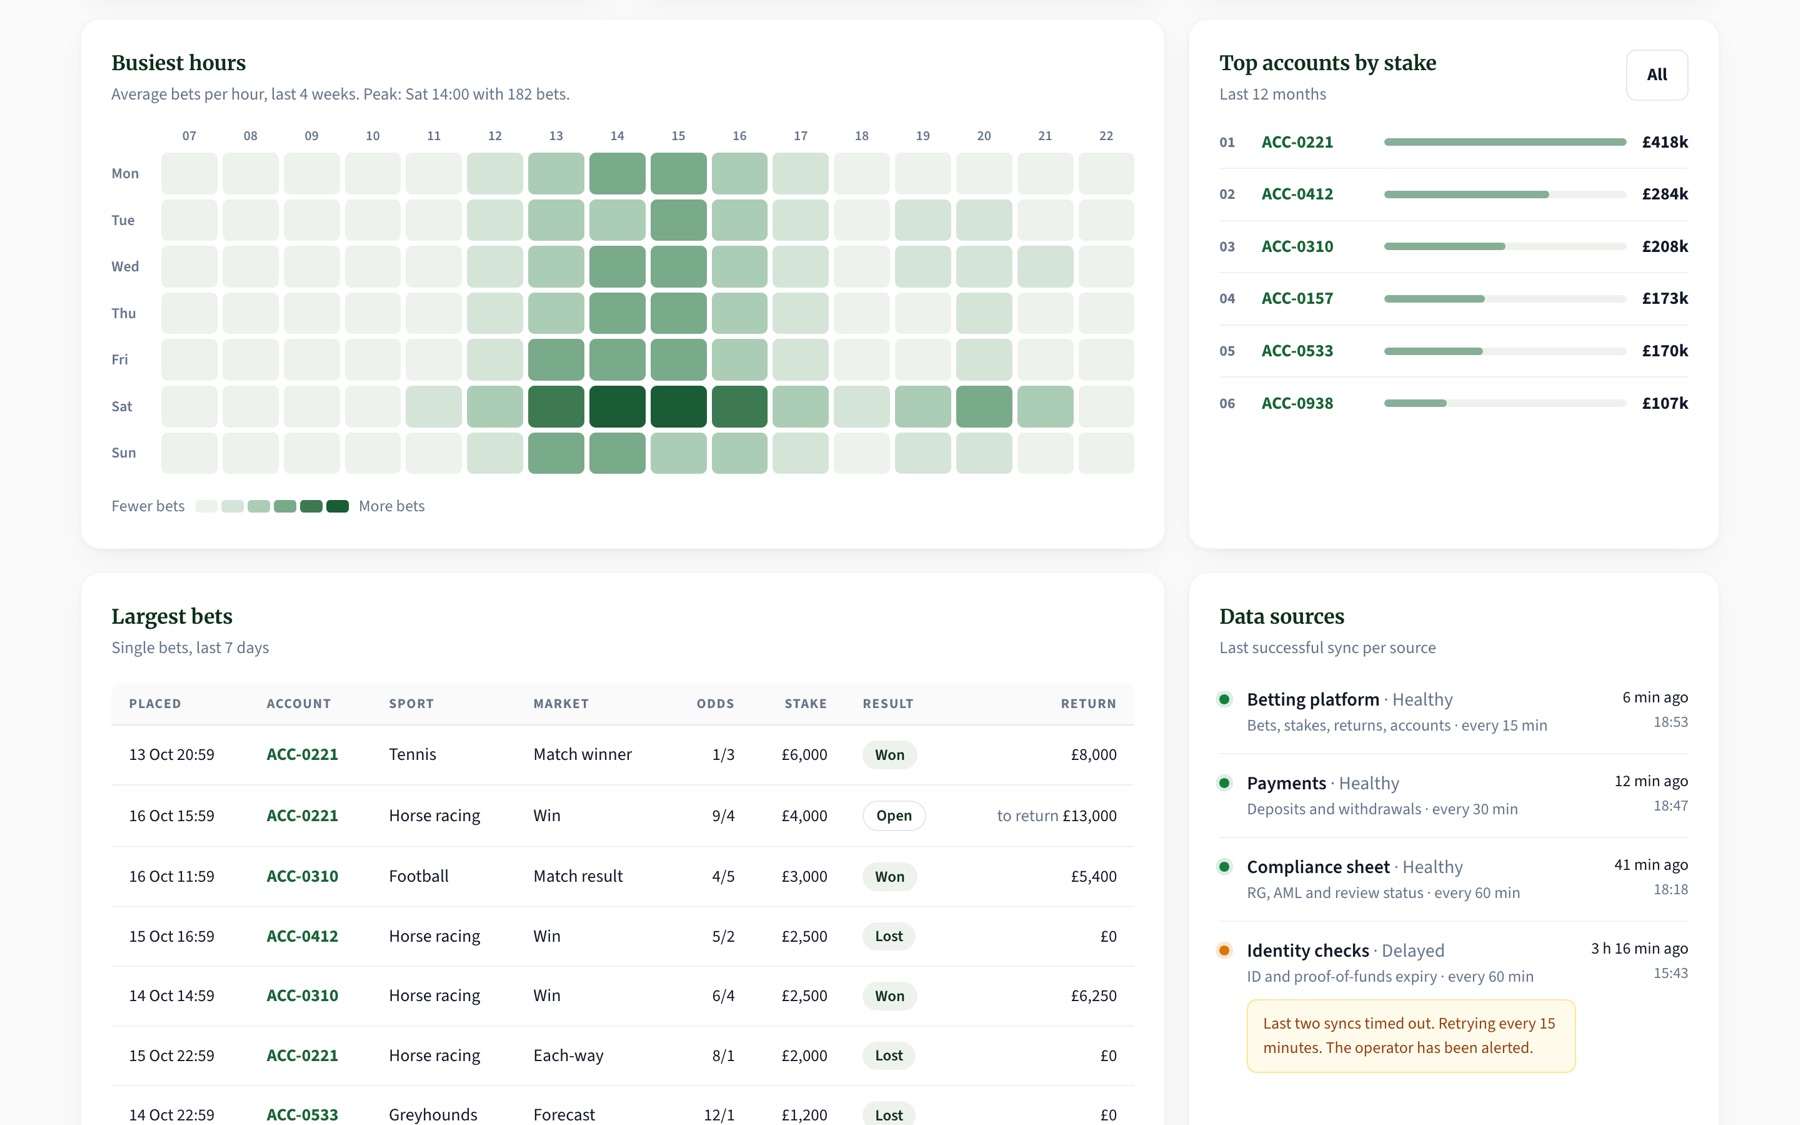
Task: Select the Sunday 13:00 heatmap cell
Action: tap(556, 453)
